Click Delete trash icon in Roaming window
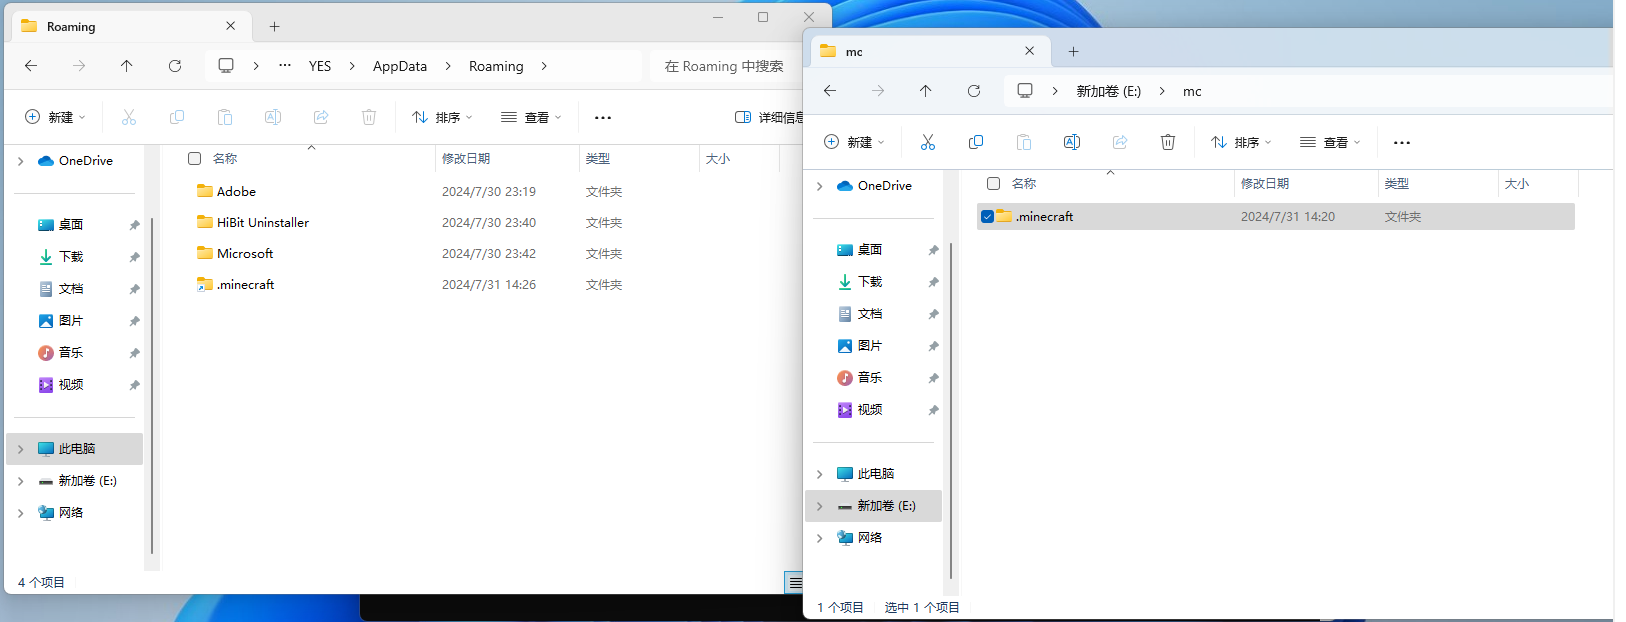This screenshot has height=622, width=1626. 369,117
